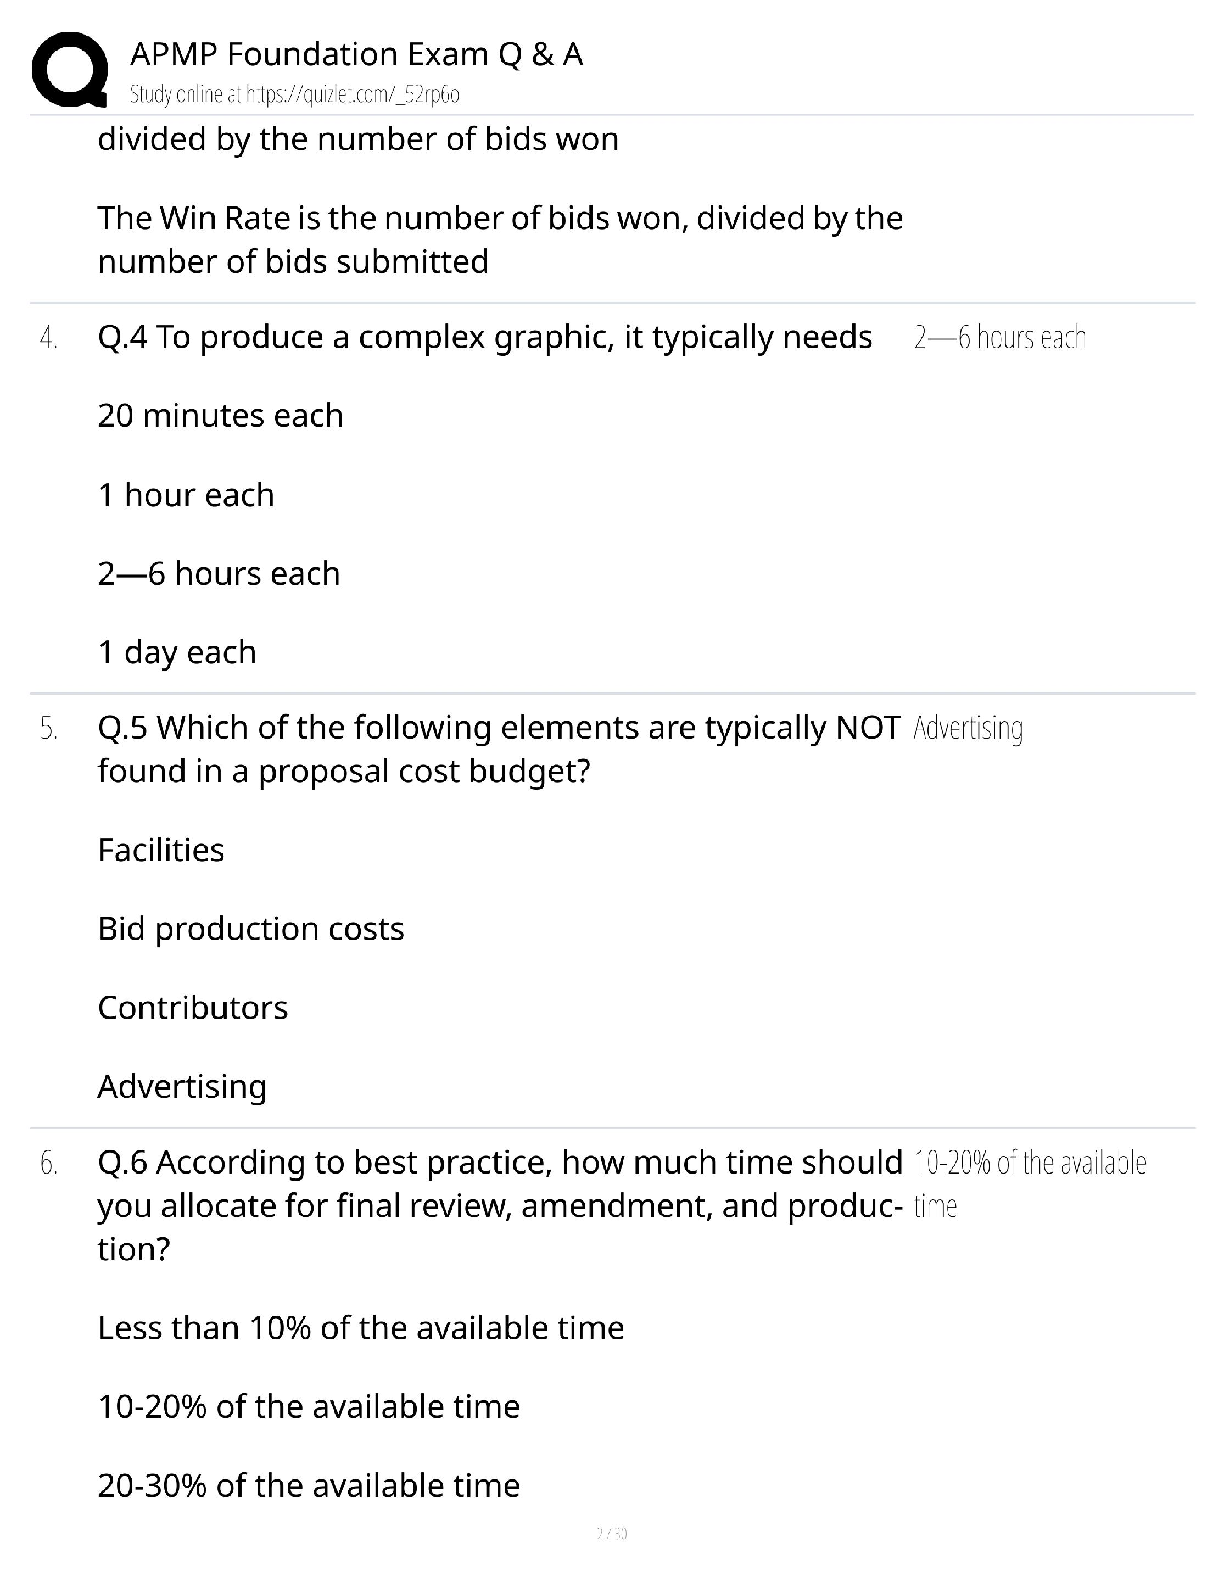Screen dimensions: 1224x1584
Task: Select the '2—6 hours each' option under Q.4
Action: [219, 573]
